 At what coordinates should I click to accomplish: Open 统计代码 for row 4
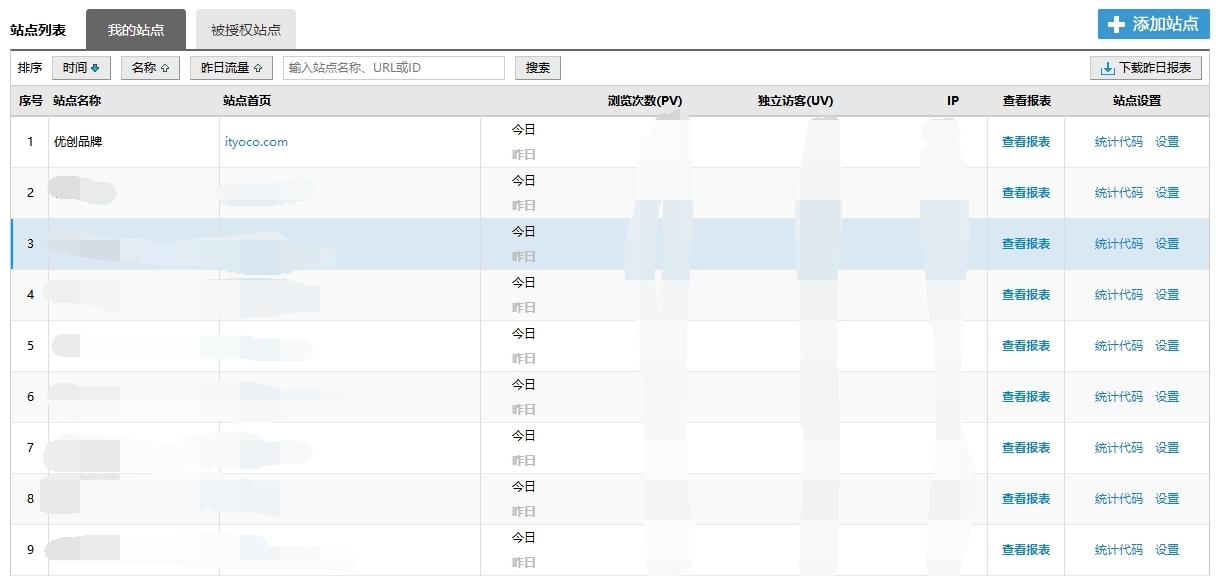click(1119, 295)
